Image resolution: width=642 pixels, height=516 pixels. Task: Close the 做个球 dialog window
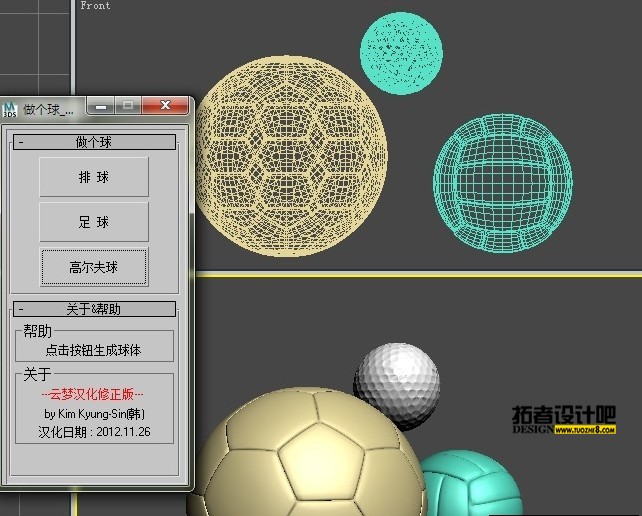[x=164, y=105]
